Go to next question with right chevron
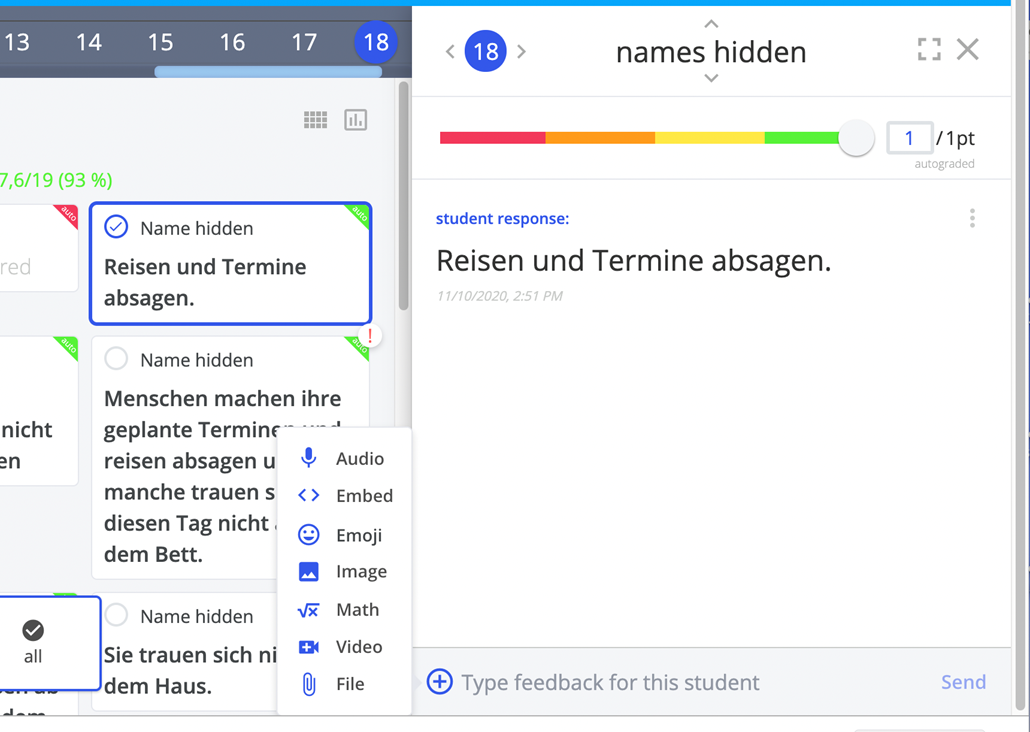 [x=521, y=51]
